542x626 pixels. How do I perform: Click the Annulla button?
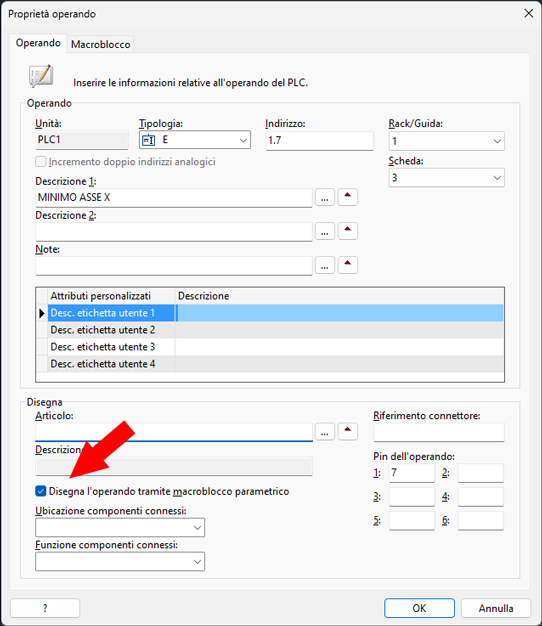tap(496, 608)
